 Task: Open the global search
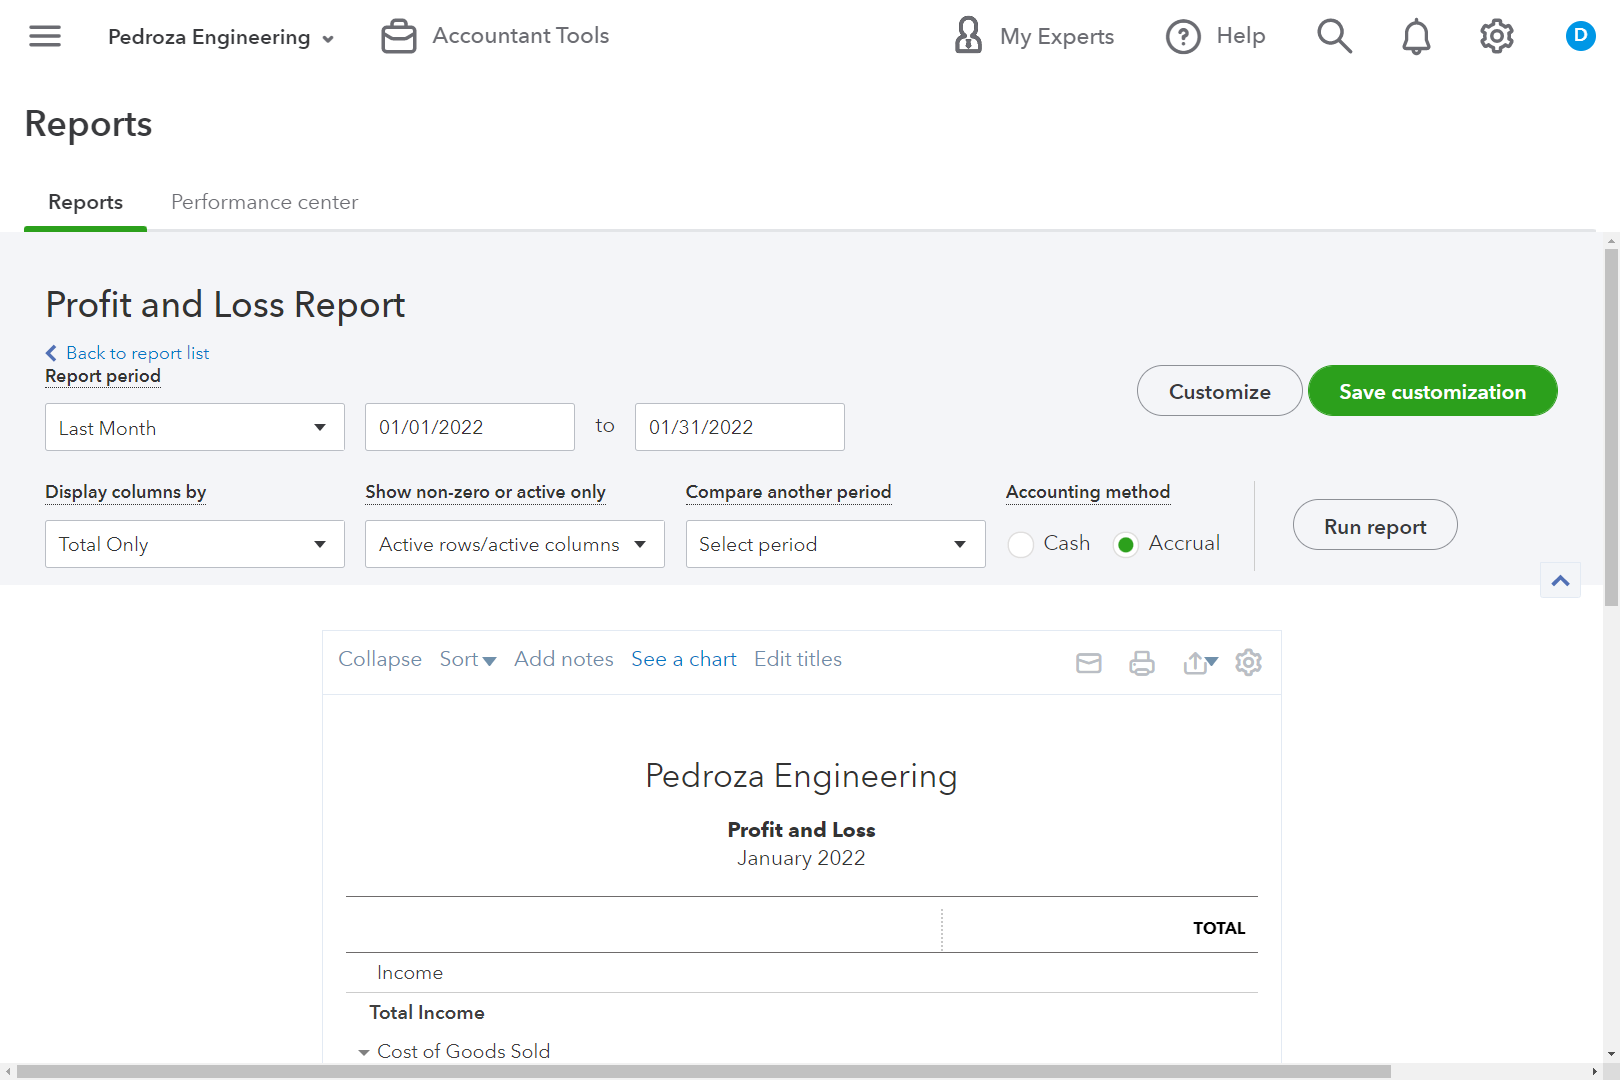pos(1334,36)
